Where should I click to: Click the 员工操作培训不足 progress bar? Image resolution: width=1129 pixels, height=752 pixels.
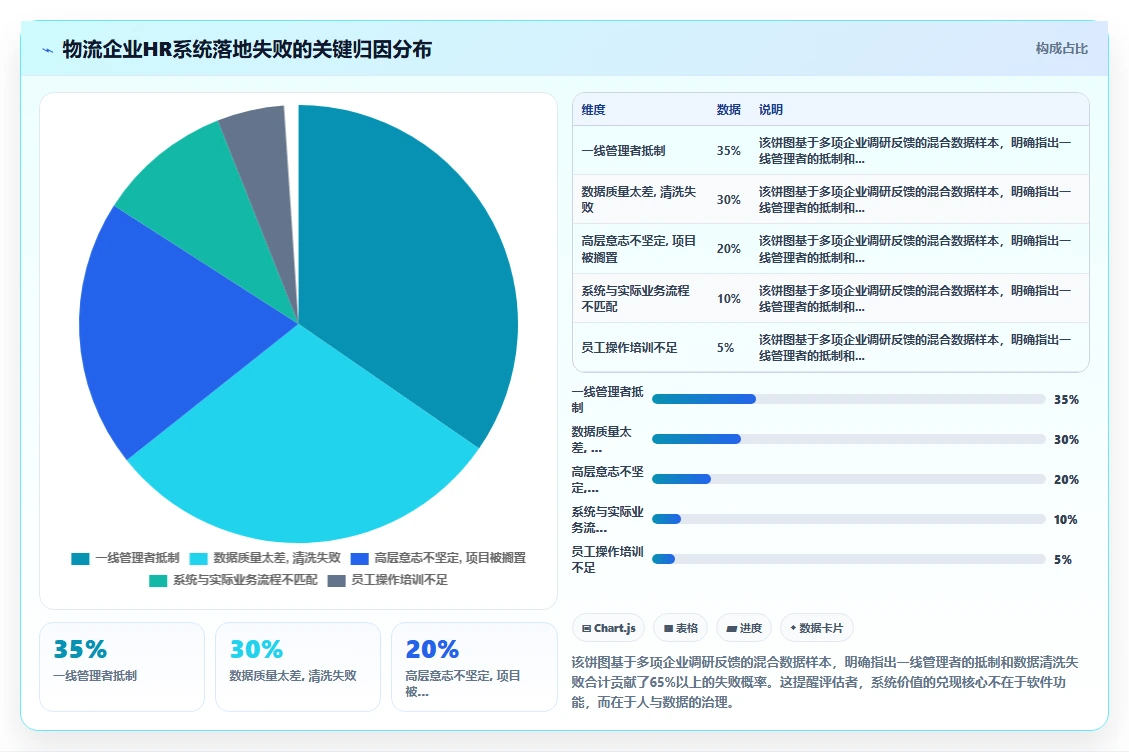click(848, 559)
